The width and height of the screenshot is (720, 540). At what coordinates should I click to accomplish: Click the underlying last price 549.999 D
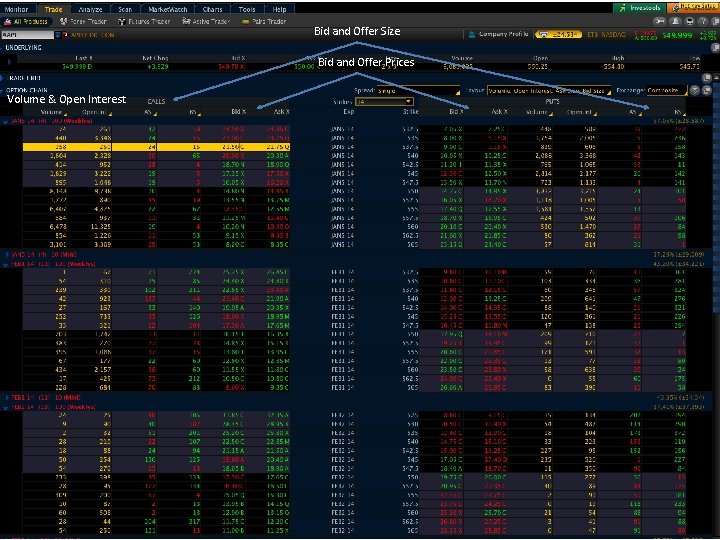[x=77, y=67]
